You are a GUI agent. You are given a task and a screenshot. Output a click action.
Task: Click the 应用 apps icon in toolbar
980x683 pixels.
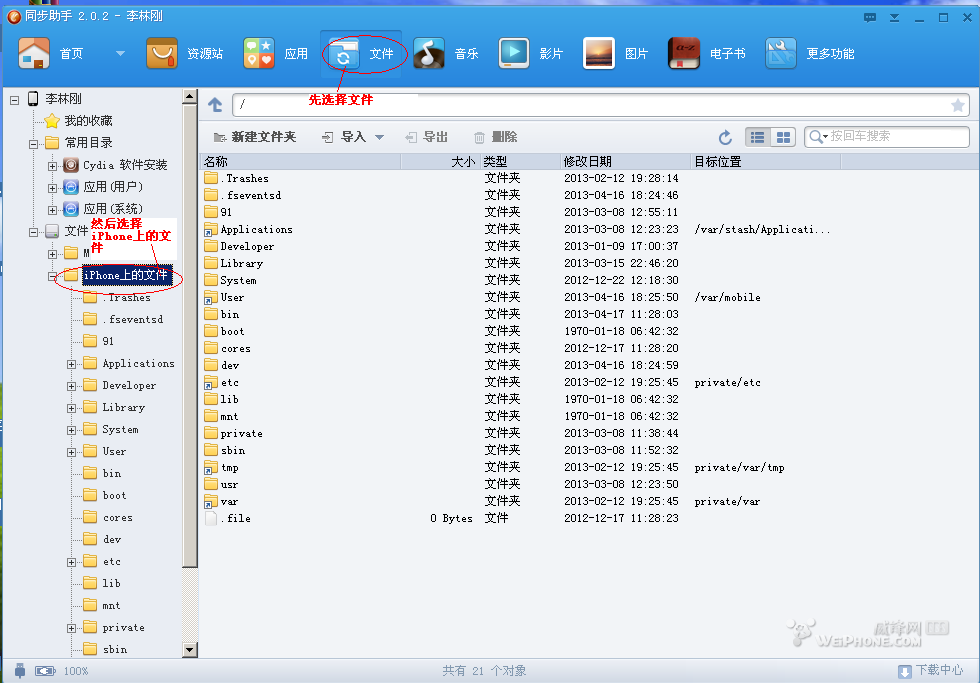pos(259,54)
